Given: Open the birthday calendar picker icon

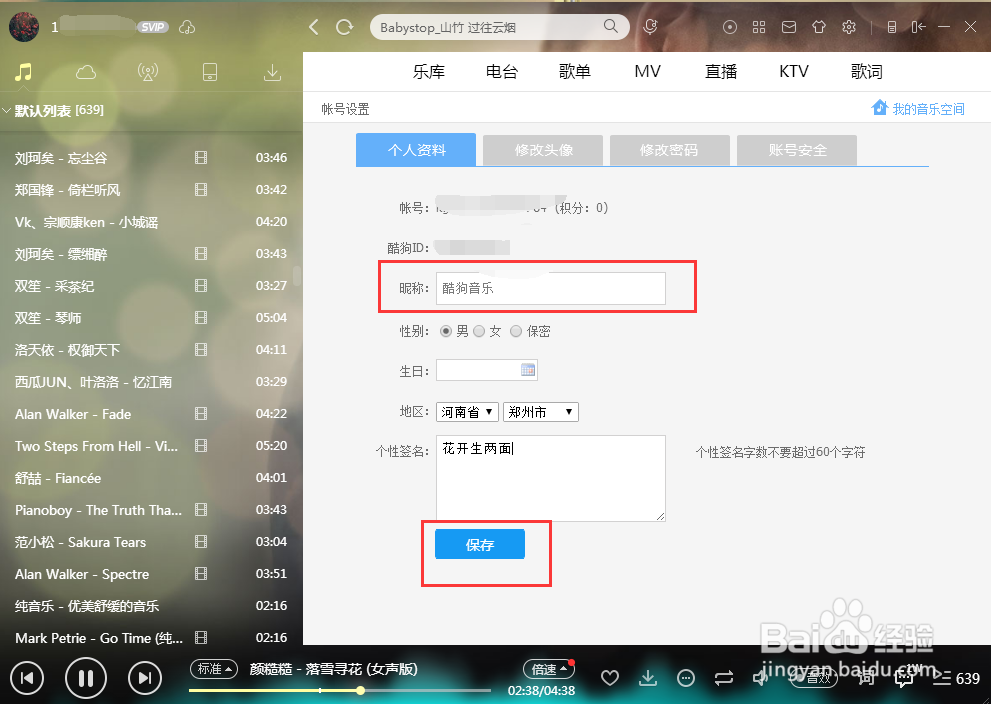Looking at the screenshot, I should click(x=528, y=370).
